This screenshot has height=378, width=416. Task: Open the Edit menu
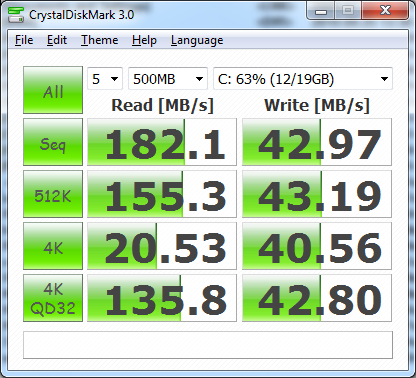point(57,40)
